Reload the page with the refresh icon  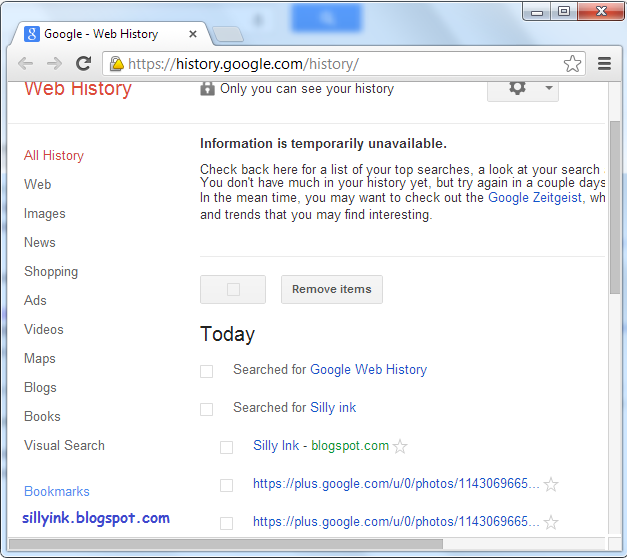pos(84,63)
